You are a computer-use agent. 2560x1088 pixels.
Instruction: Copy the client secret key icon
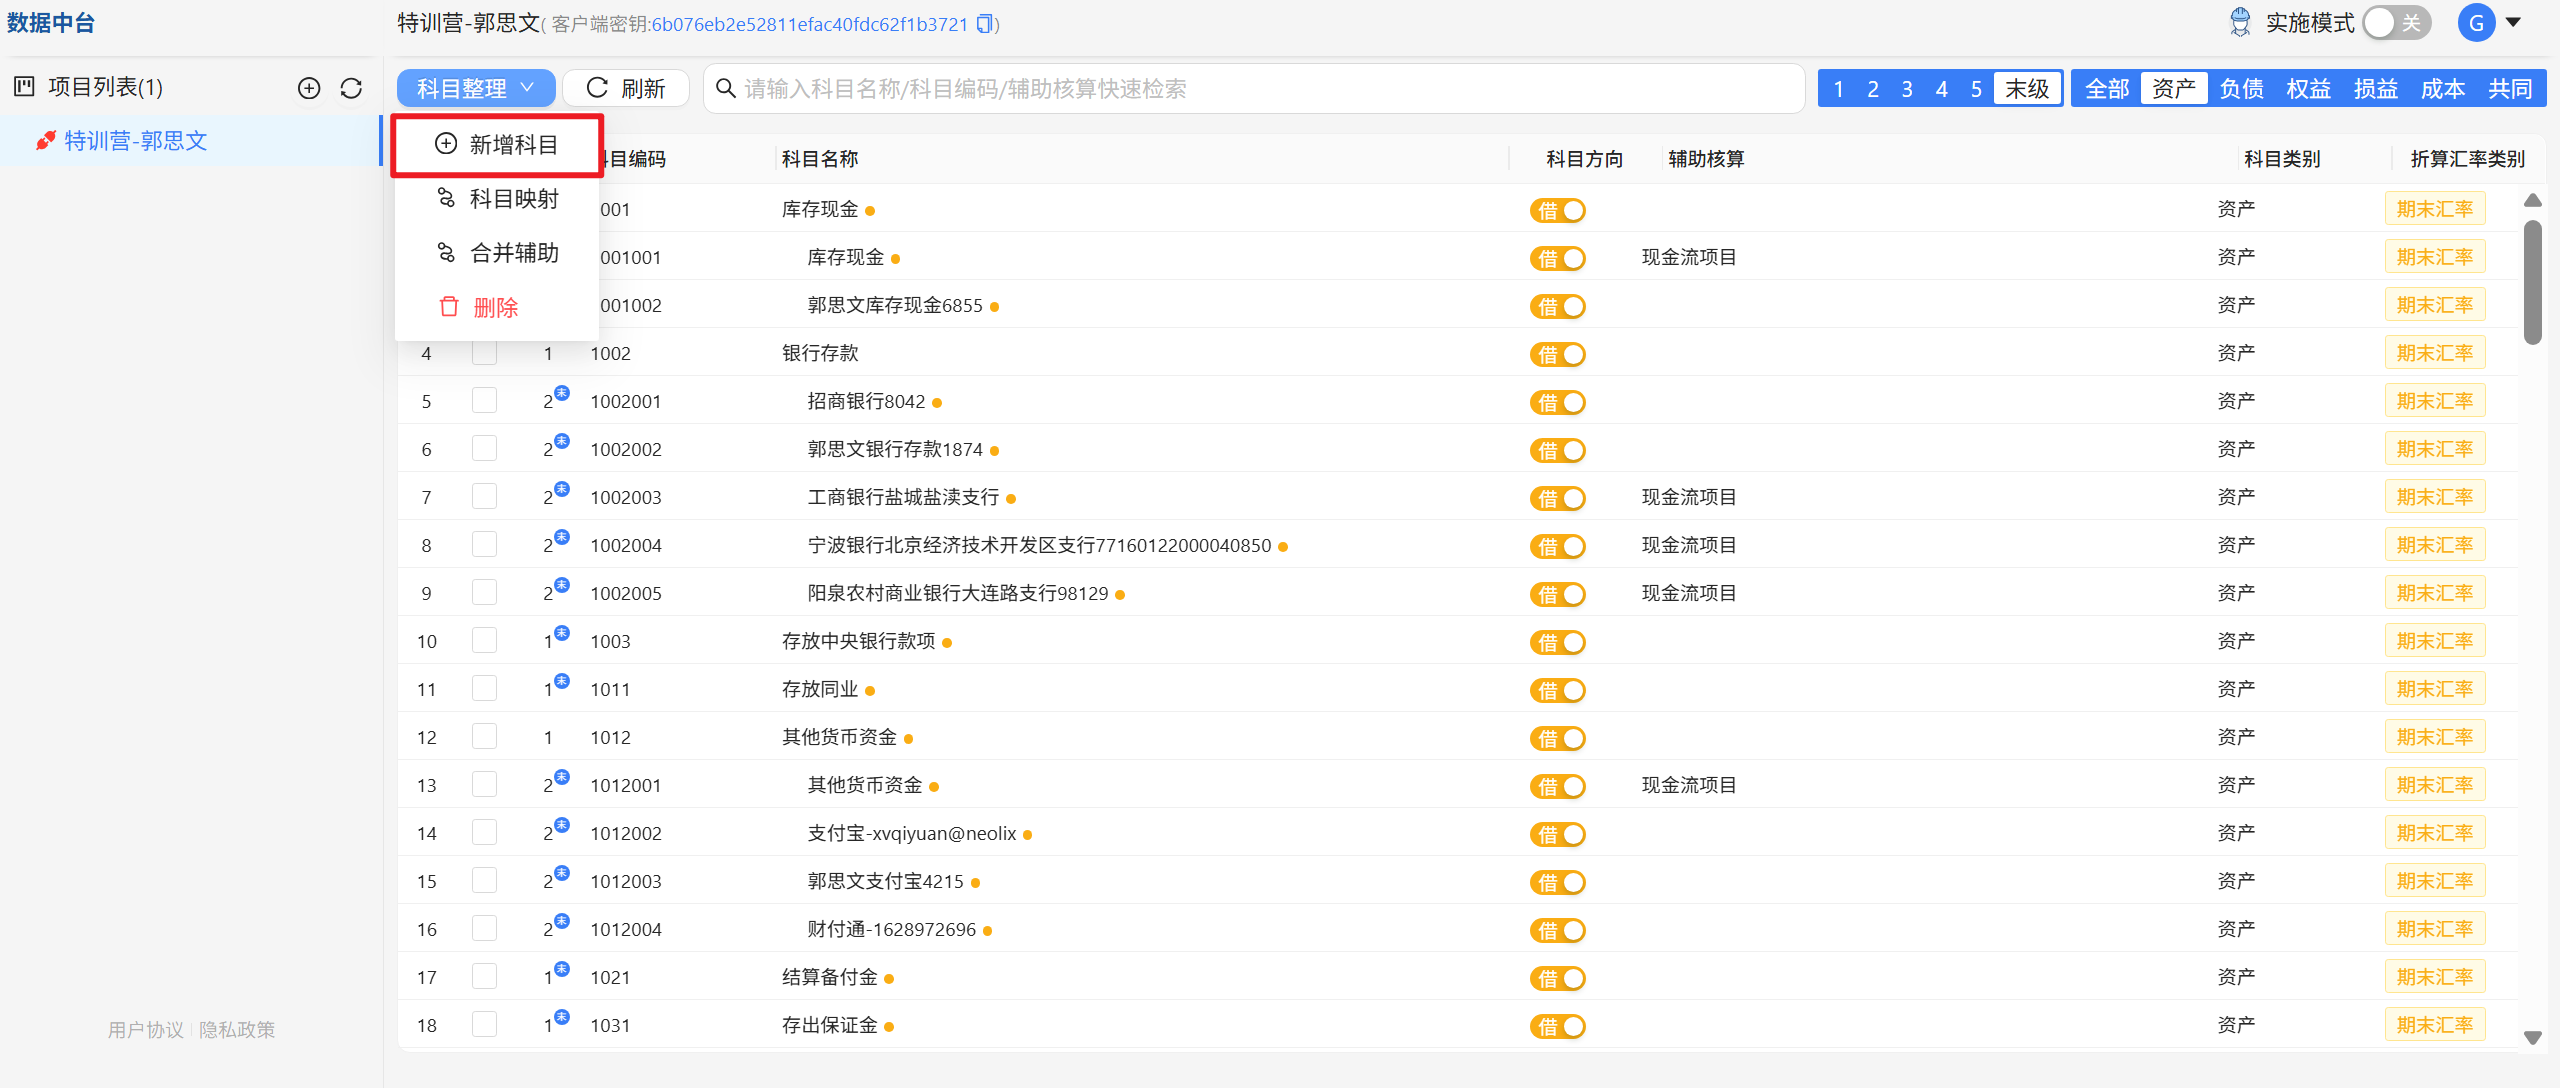pos(985,24)
